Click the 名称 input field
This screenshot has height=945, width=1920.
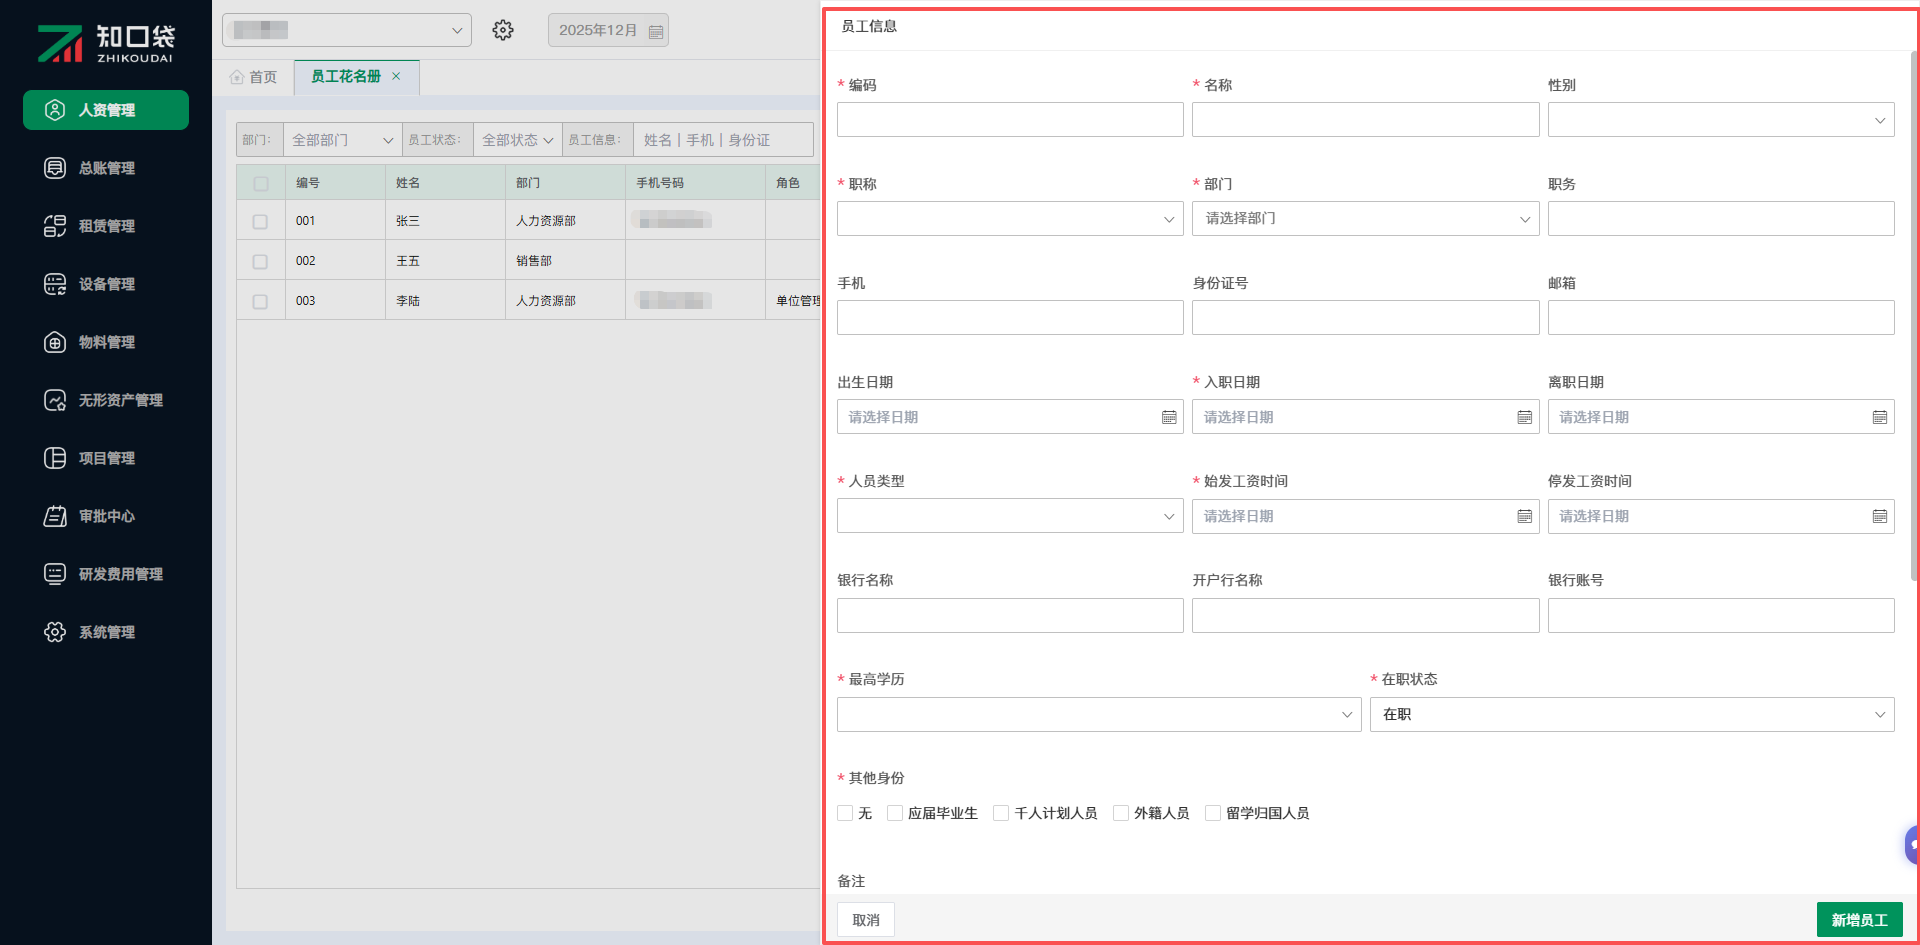pos(1365,120)
